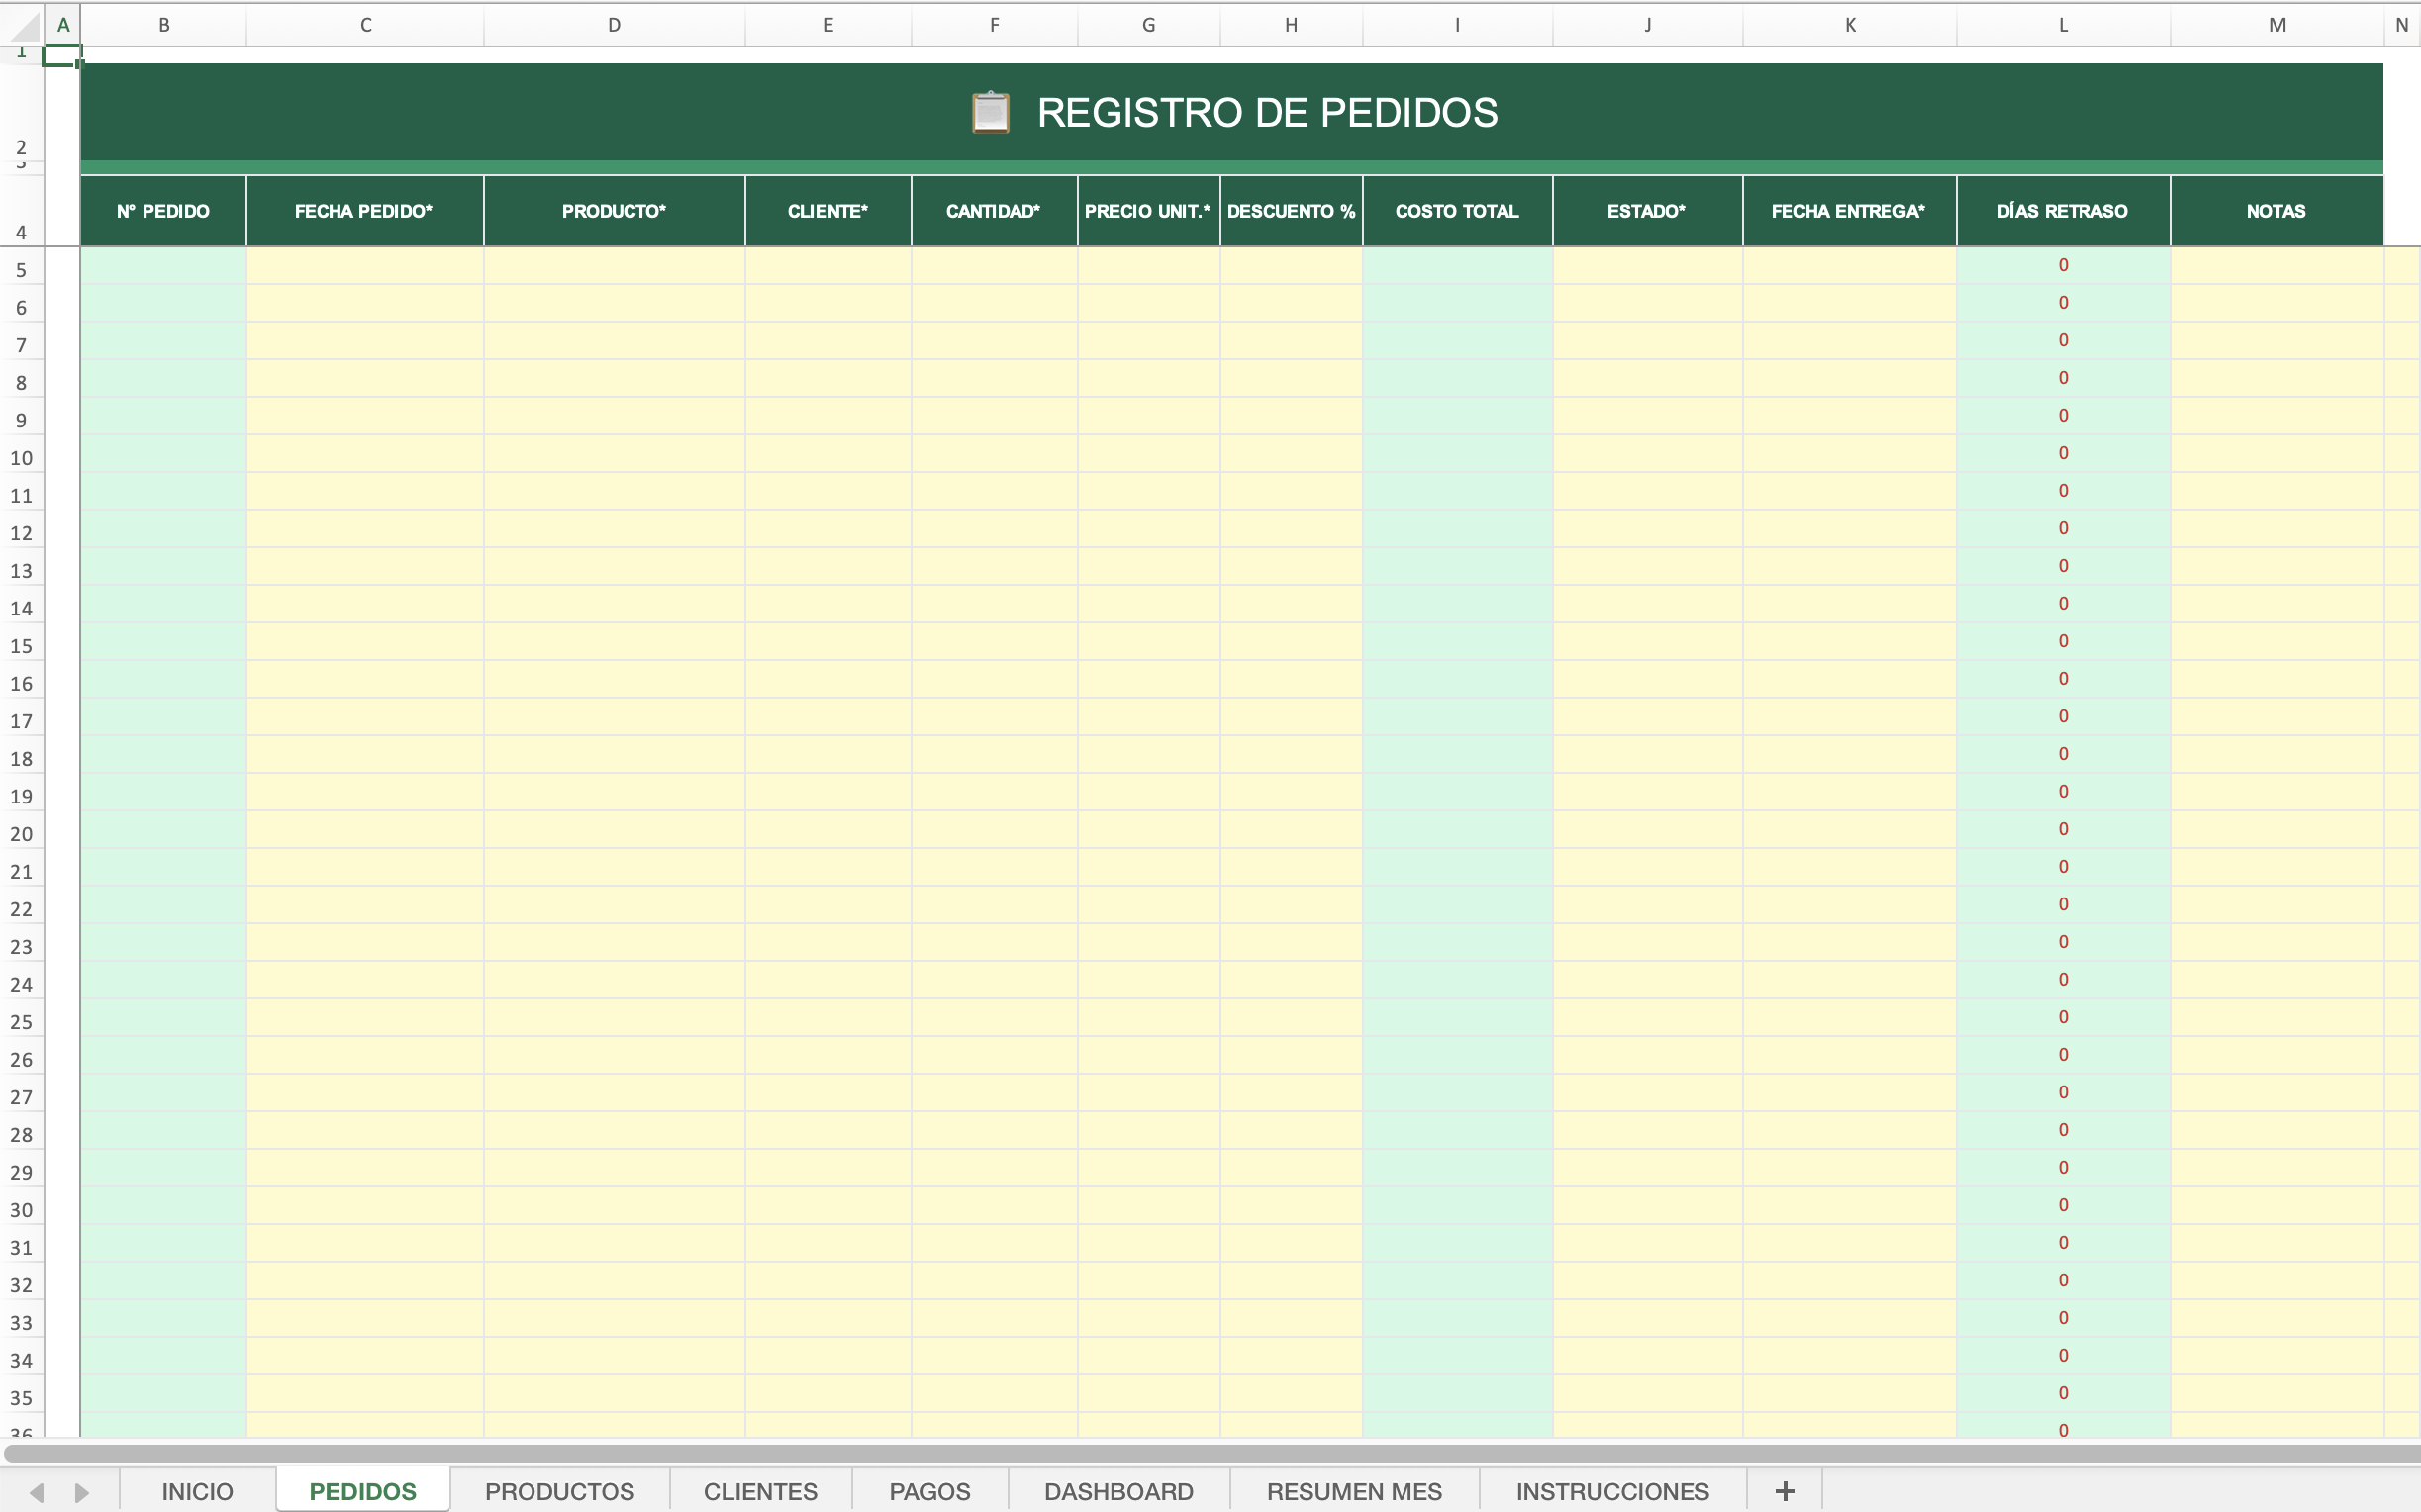Click the FECHA PEDIDO cell in row 5
This screenshot has width=2421, height=1512.
(x=365, y=266)
